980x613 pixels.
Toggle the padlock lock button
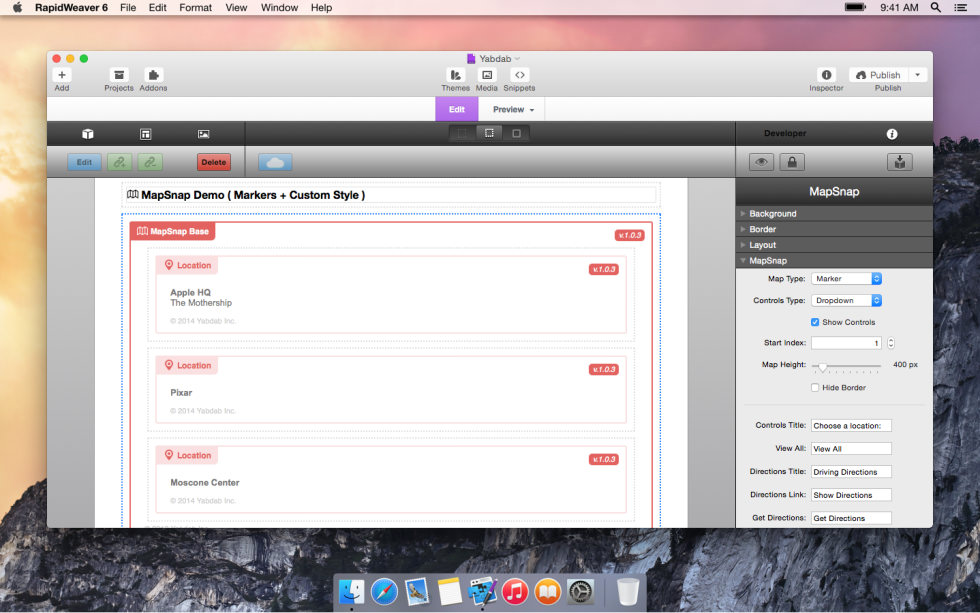tap(792, 162)
